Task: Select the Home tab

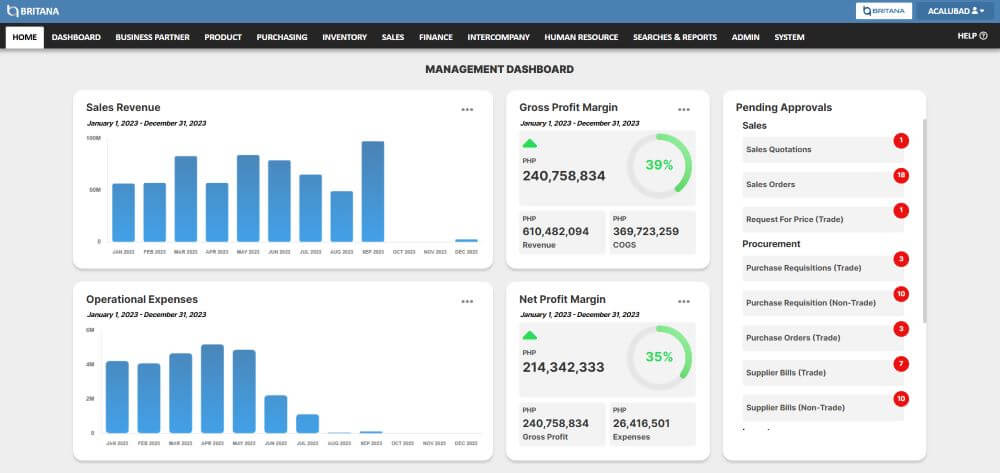Action: [25, 37]
